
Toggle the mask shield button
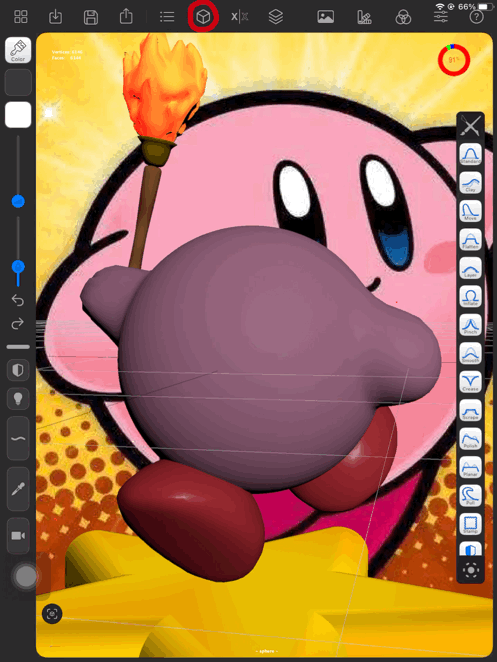coord(18,371)
